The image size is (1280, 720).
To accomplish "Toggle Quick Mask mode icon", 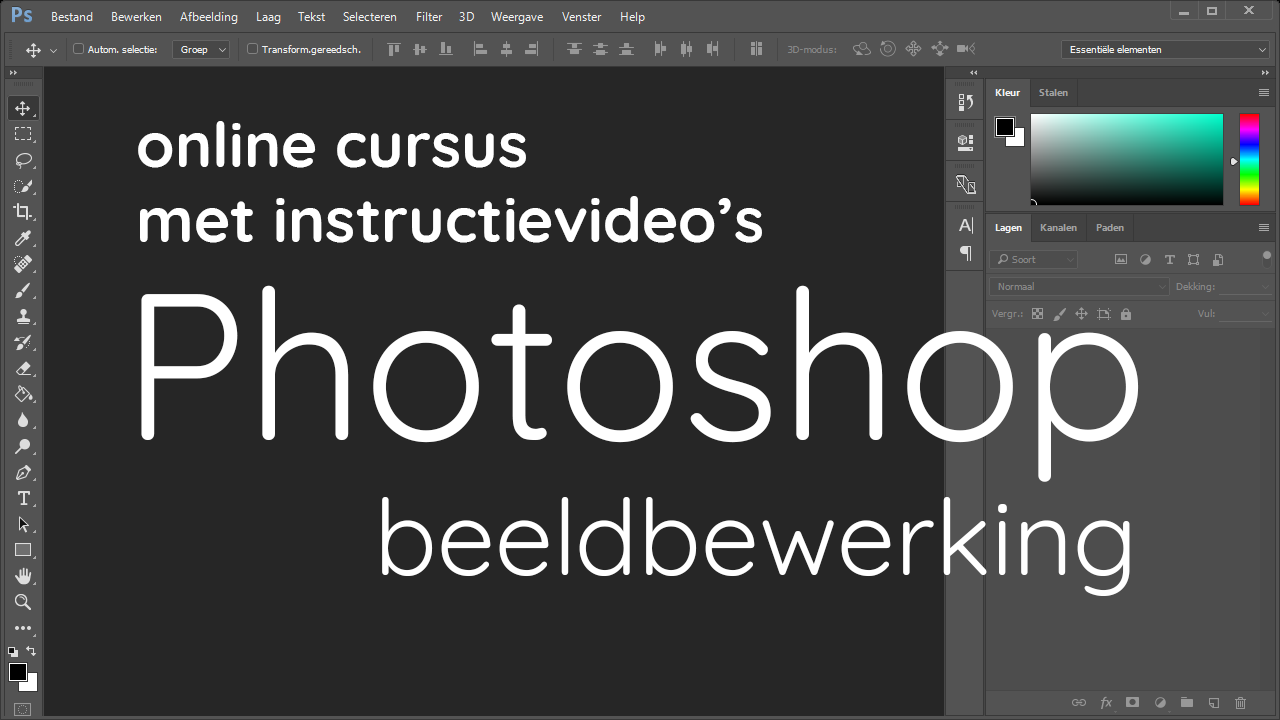I will pos(23,709).
